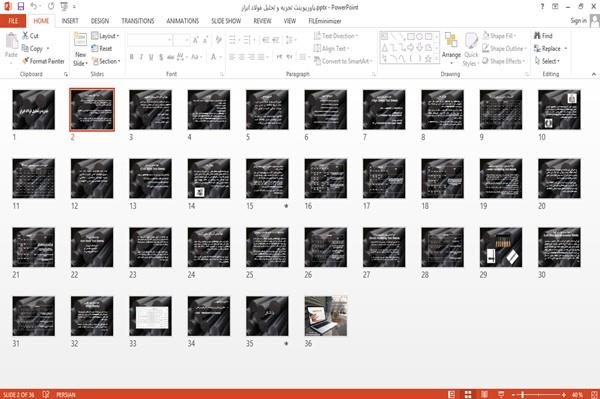This screenshot has width=600, height=399.
Task: Open the shapes gallery box
Action: coord(409,48)
